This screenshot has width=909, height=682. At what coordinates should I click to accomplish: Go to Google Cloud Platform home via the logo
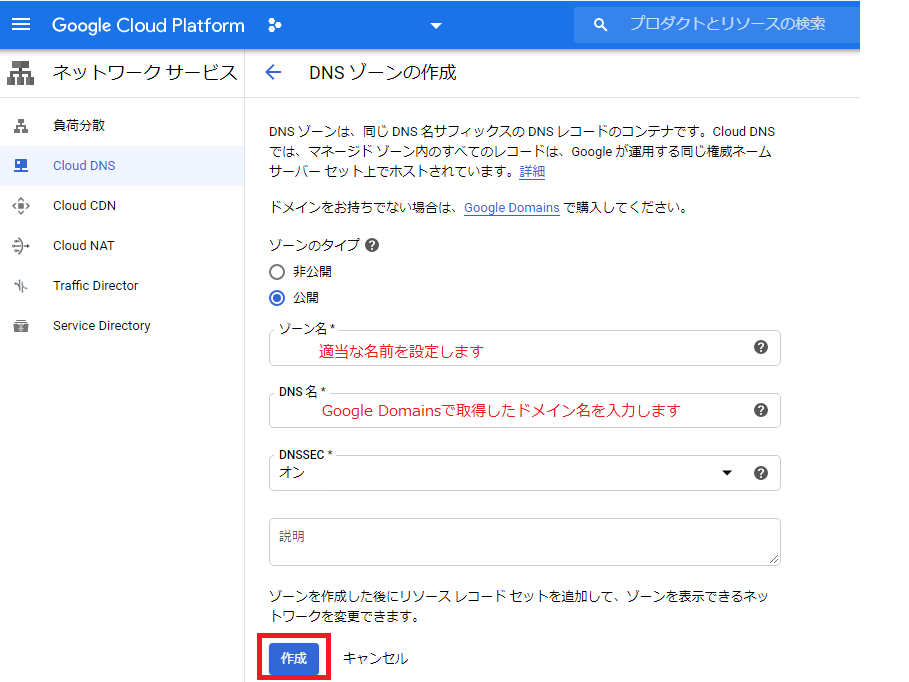pyautogui.click(x=148, y=25)
